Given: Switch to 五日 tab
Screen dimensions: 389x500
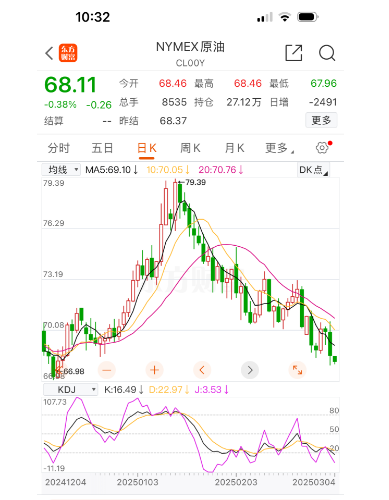Looking at the screenshot, I should click(x=102, y=148).
